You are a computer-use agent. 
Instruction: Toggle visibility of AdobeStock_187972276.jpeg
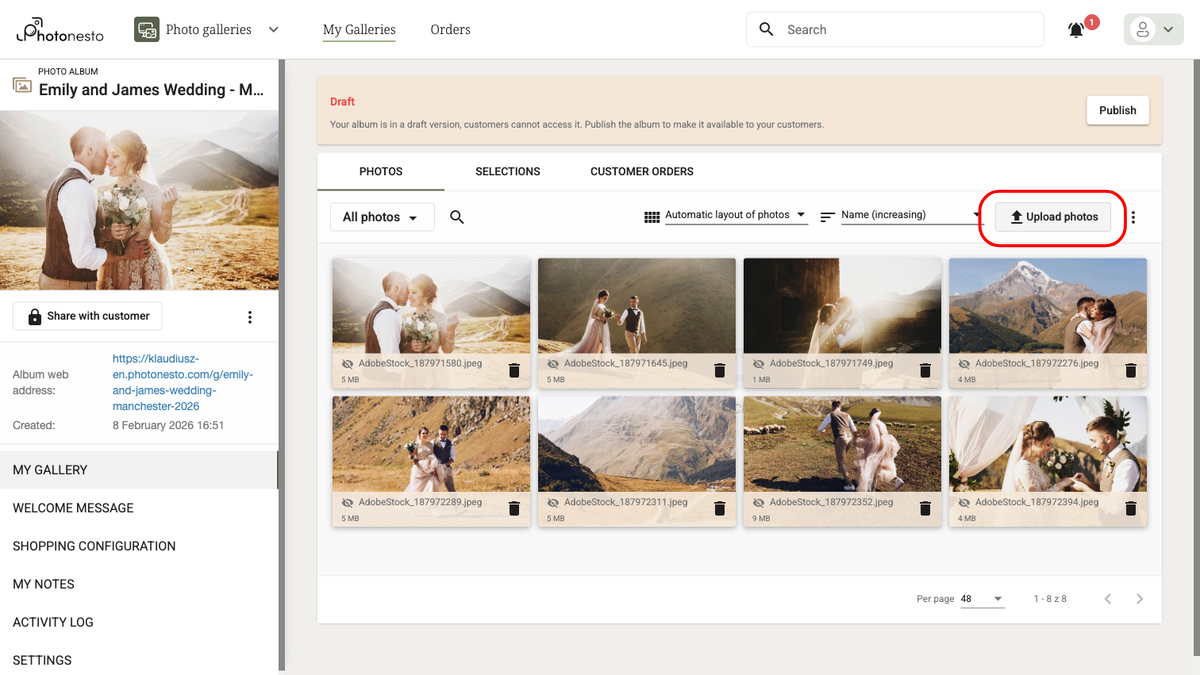(963, 364)
